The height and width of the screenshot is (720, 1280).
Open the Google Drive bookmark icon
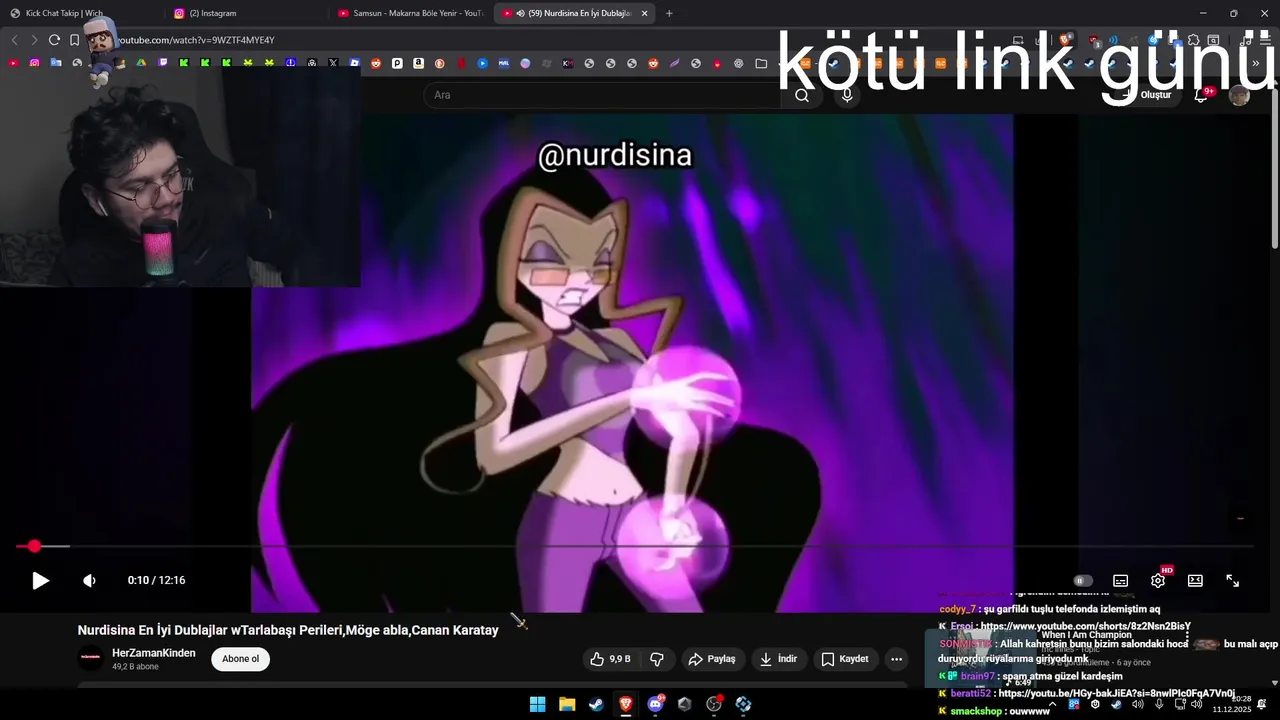pos(142,63)
